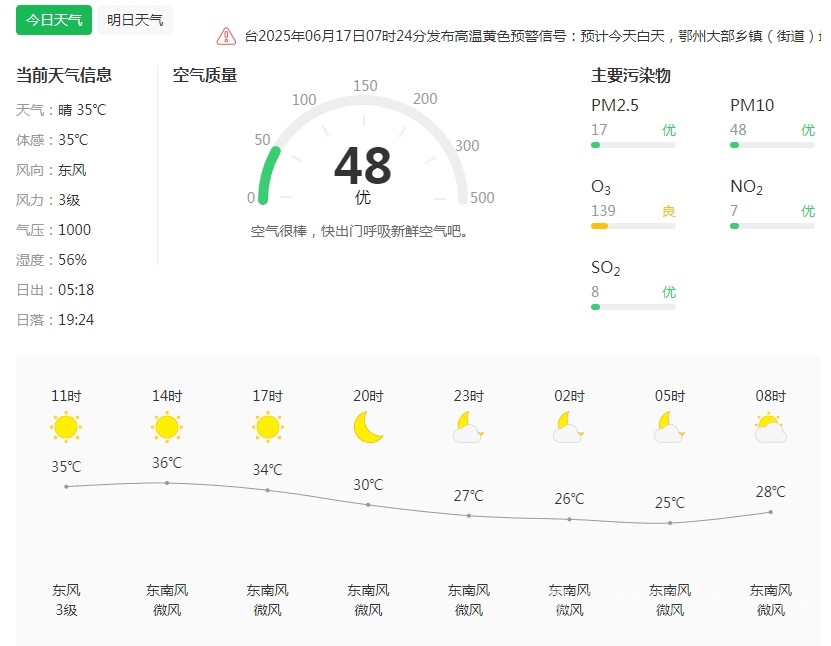Screen dimensions: 831x646
Task: Click the sun icon for 11时
Action: pyautogui.click(x=66, y=427)
